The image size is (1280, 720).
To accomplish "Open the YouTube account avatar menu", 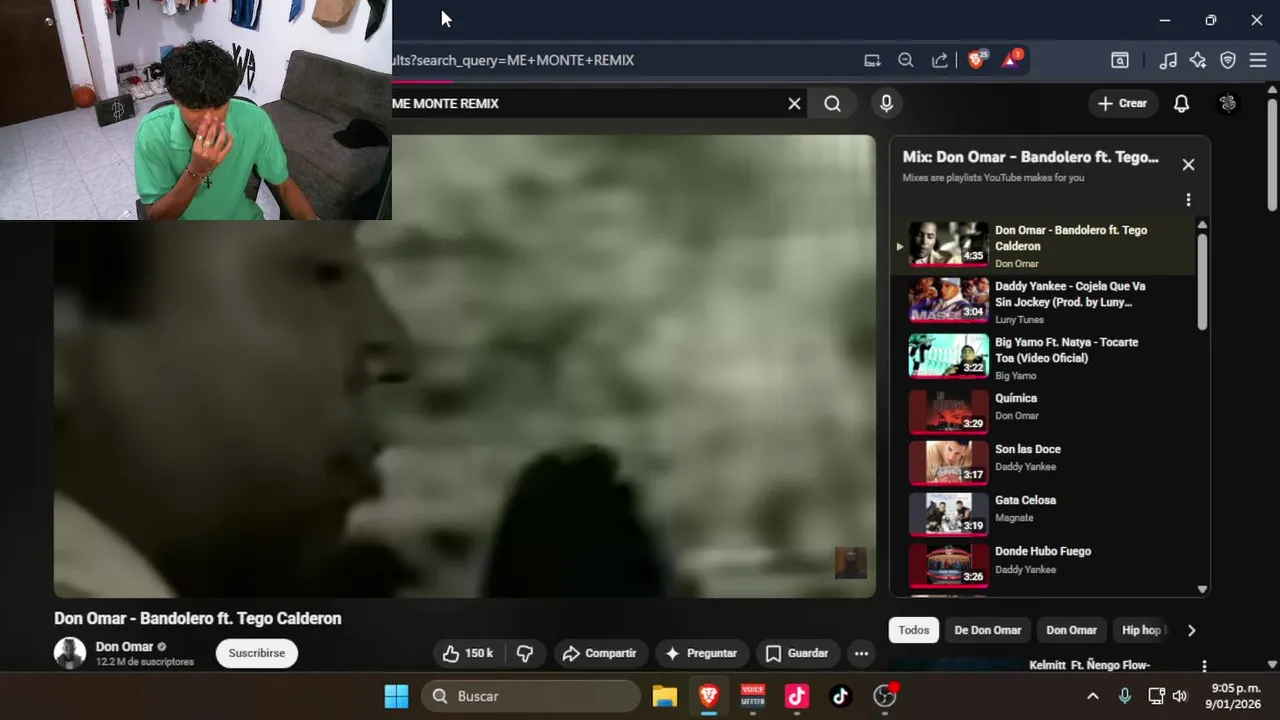I will point(1228,103).
